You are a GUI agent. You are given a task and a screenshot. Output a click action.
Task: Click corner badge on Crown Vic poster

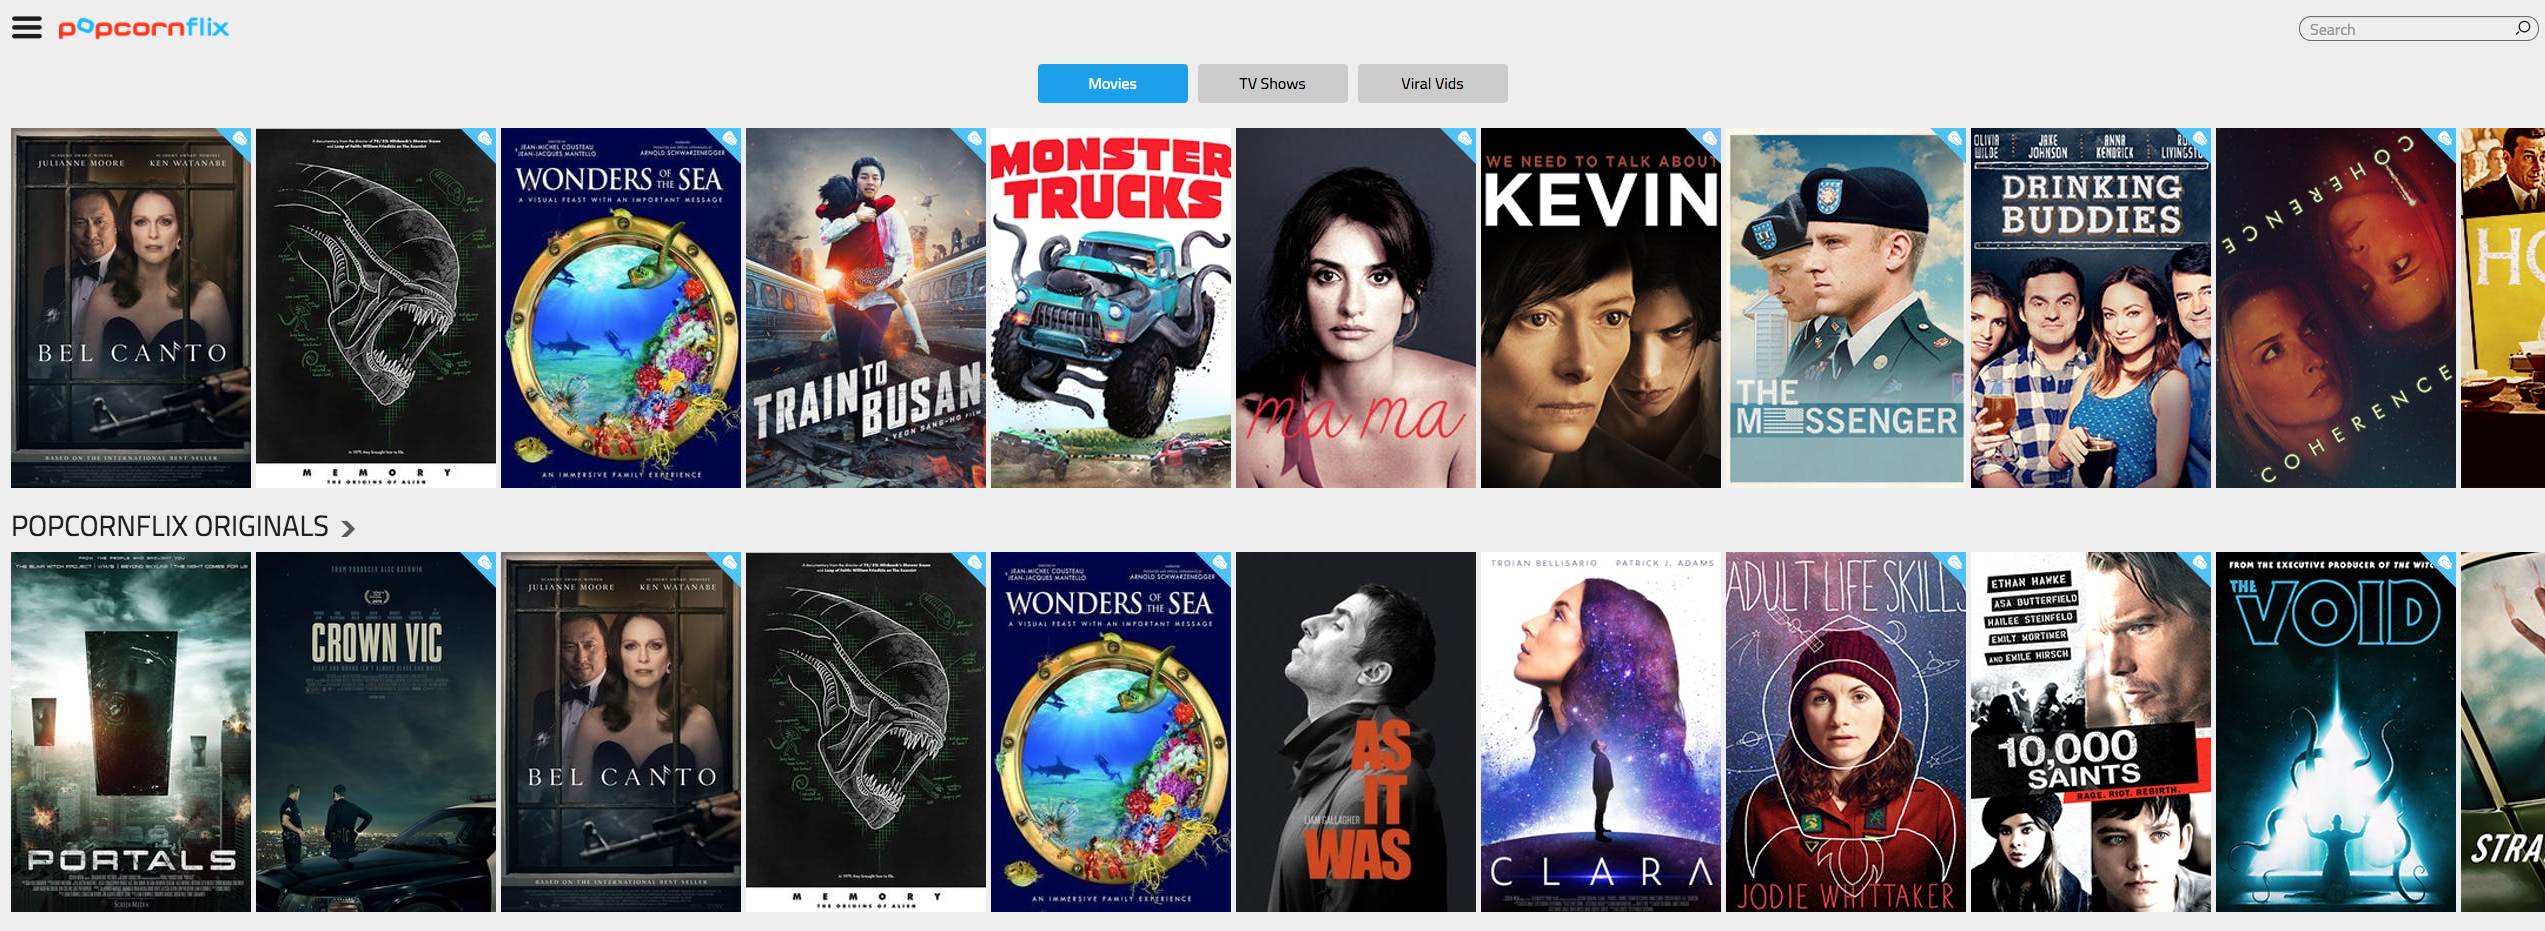pyautogui.click(x=483, y=564)
